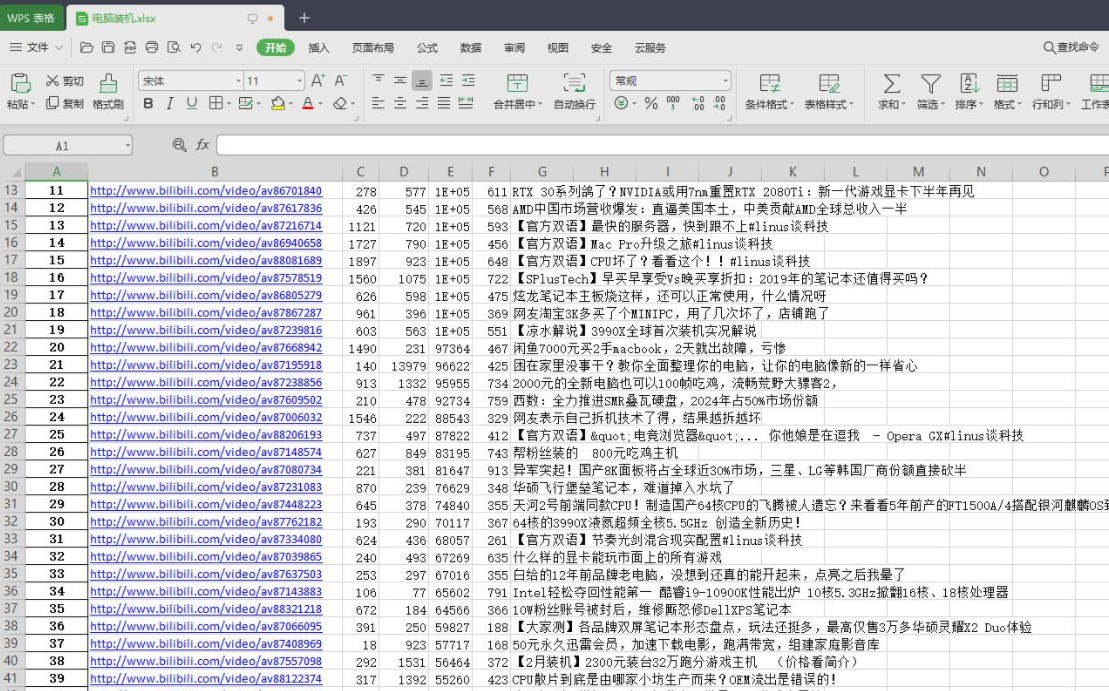Click the zoom magnifier beside fx
This screenshot has width=1109, height=691.
click(180, 144)
